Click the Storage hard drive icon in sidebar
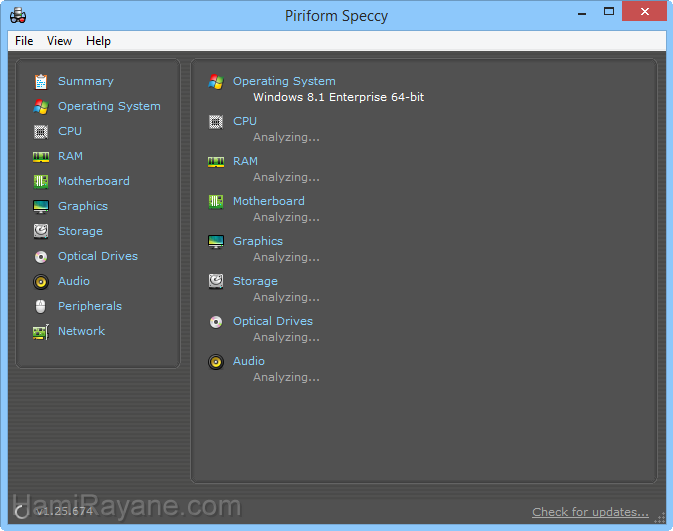Viewport: 673px width, 531px height. pyautogui.click(x=41, y=231)
